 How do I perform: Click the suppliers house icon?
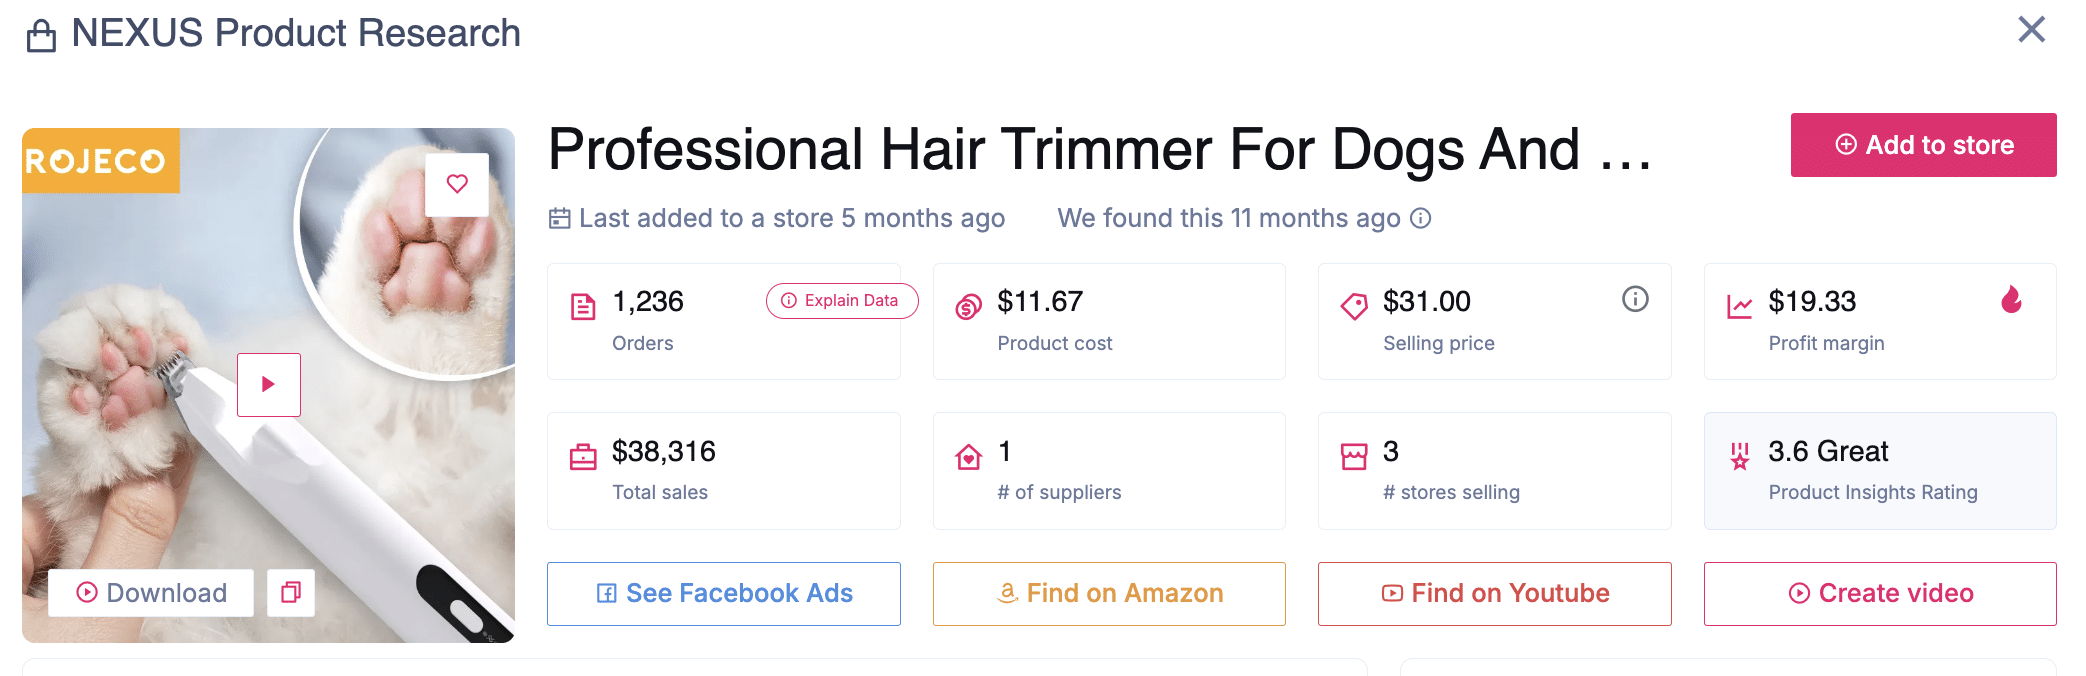968,457
